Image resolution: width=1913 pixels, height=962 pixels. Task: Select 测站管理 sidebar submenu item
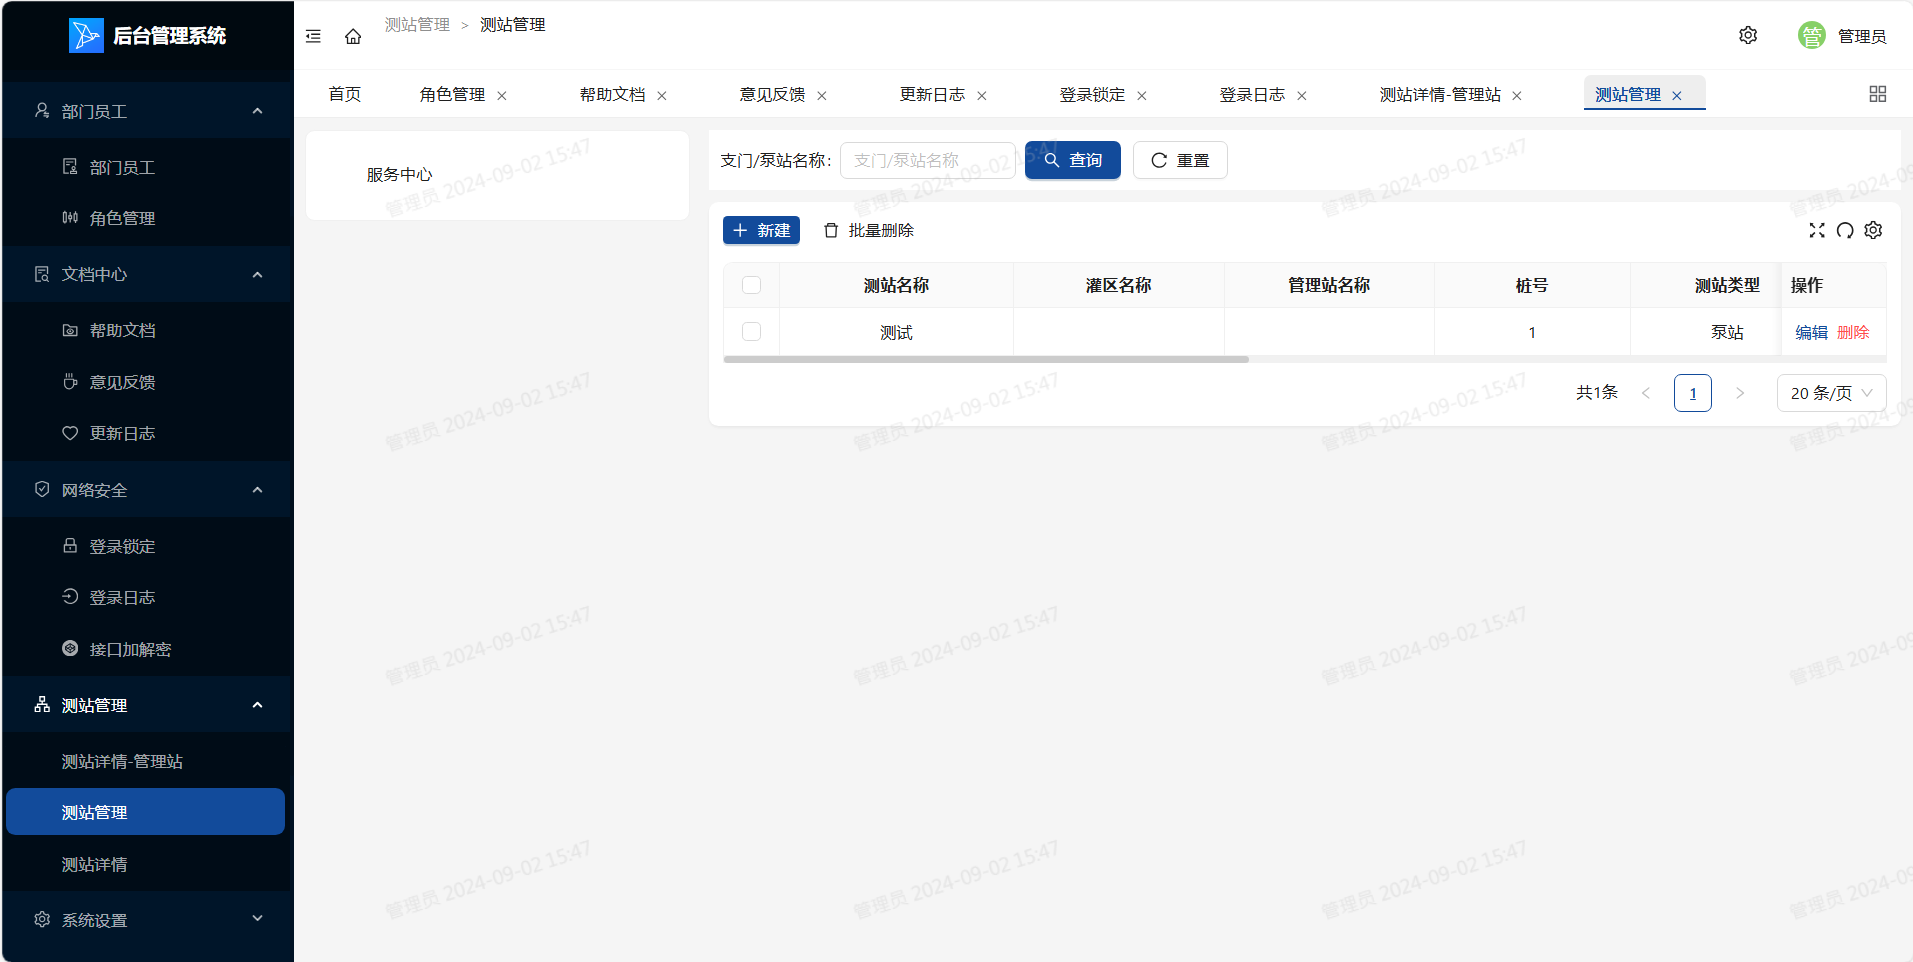(146, 812)
